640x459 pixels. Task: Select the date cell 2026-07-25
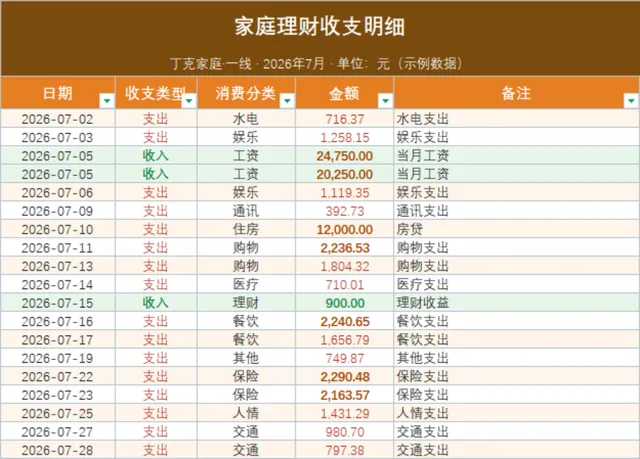click(x=58, y=413)
